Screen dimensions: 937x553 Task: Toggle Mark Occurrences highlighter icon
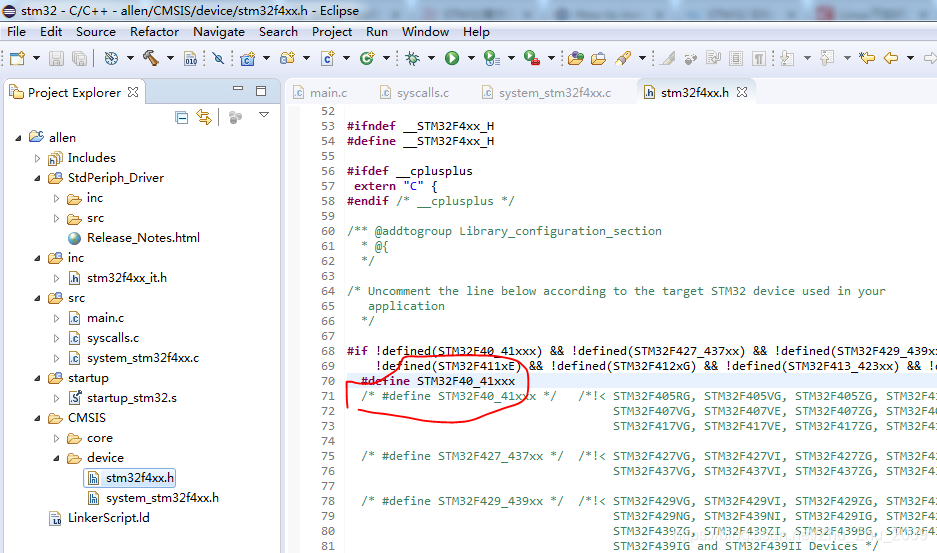pyautogui.click(x=668, y=58)
